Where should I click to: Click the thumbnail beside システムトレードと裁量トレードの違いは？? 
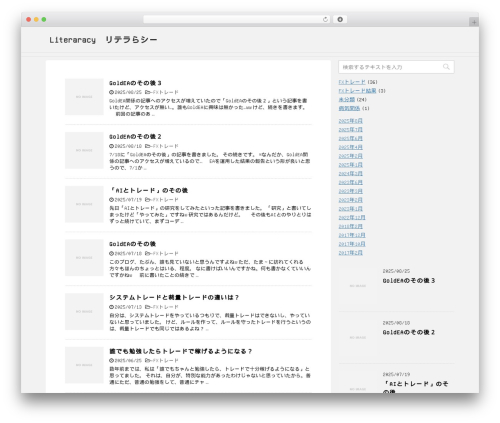(x=84, y=312)
